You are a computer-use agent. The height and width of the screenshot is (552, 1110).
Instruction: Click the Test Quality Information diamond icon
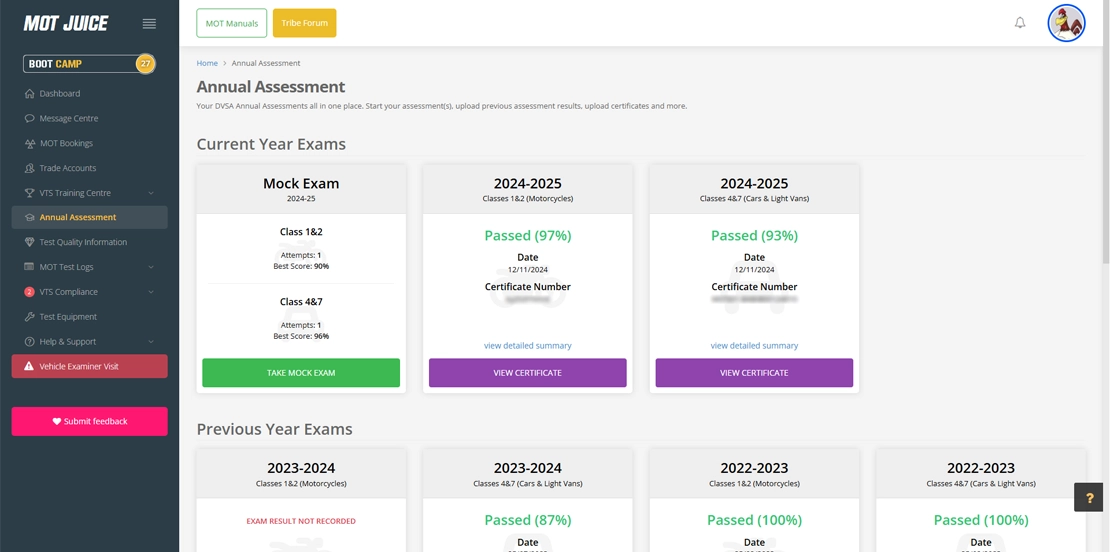coord(29,242)
